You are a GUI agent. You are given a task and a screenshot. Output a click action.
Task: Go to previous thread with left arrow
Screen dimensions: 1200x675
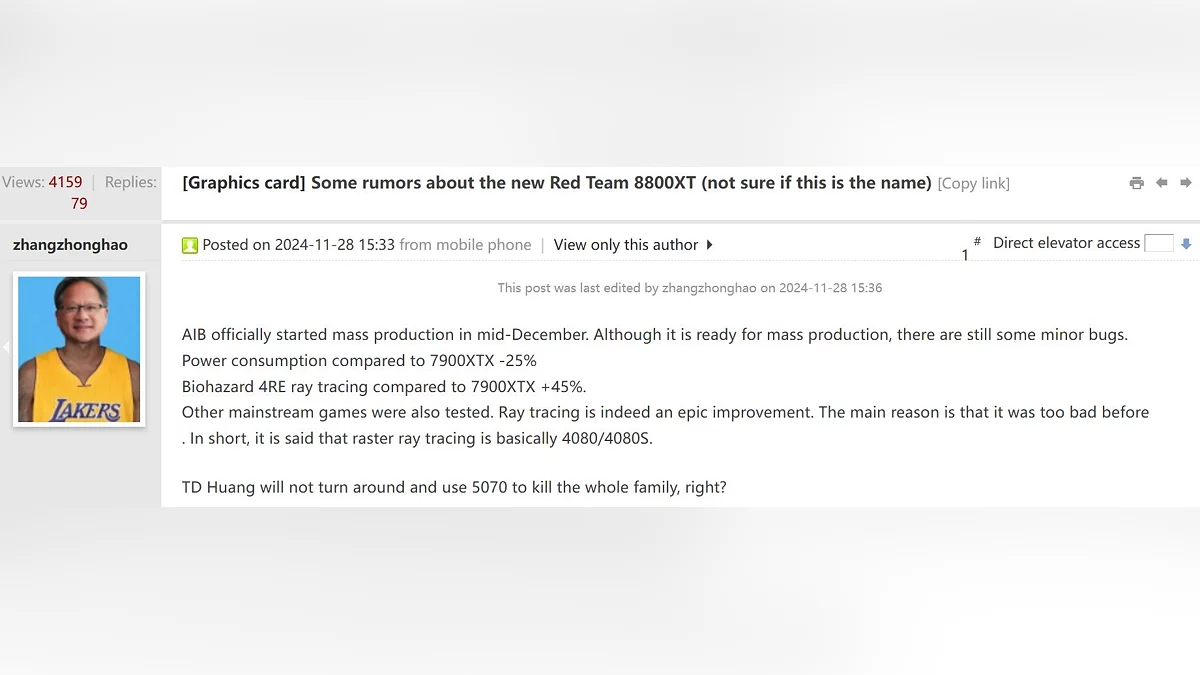click(1161, 183)
